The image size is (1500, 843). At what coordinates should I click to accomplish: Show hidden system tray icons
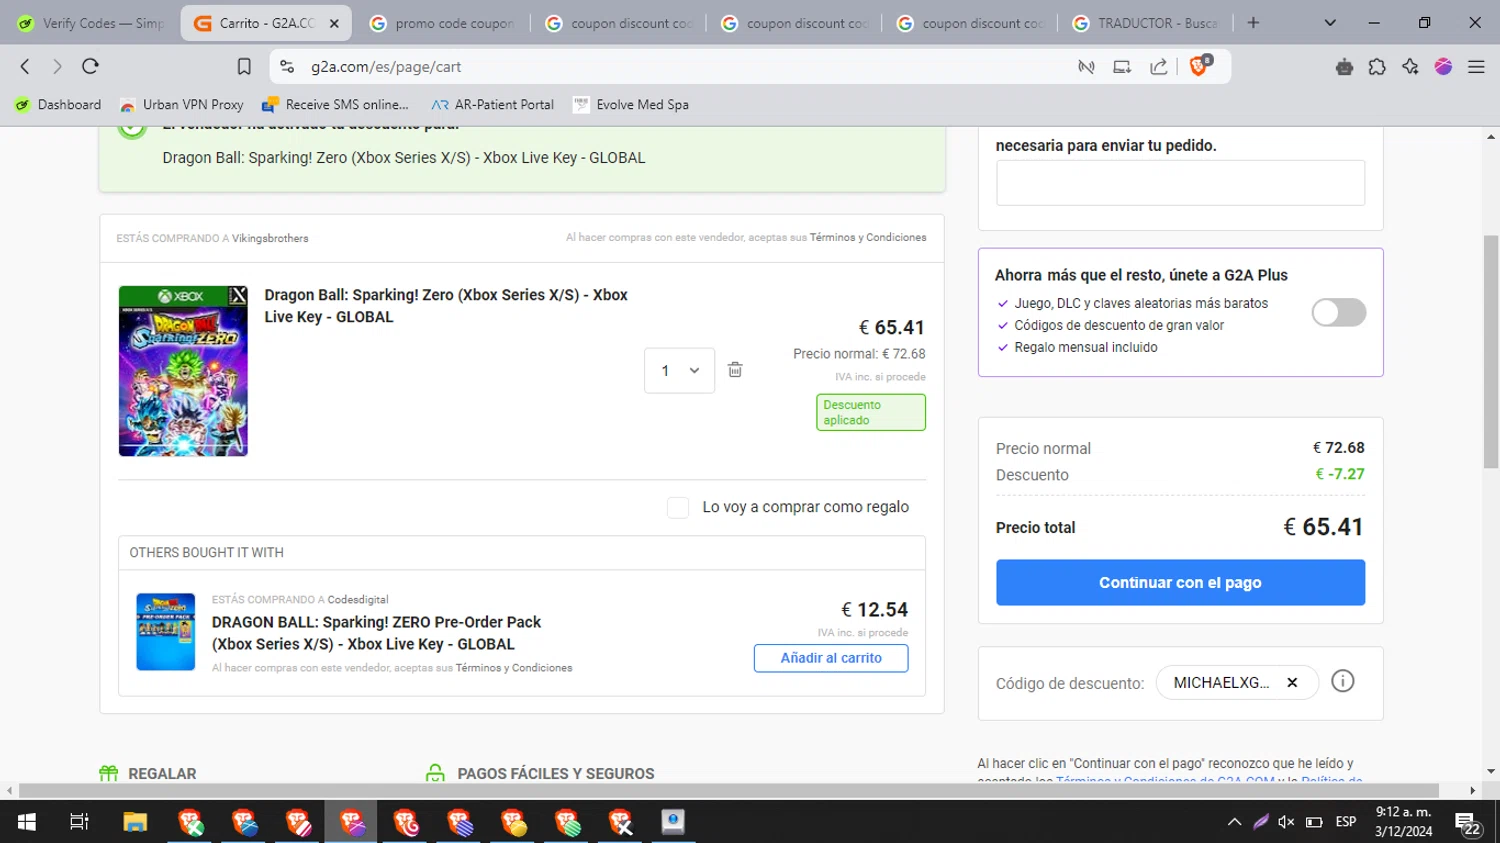[x=1234, y=822]
